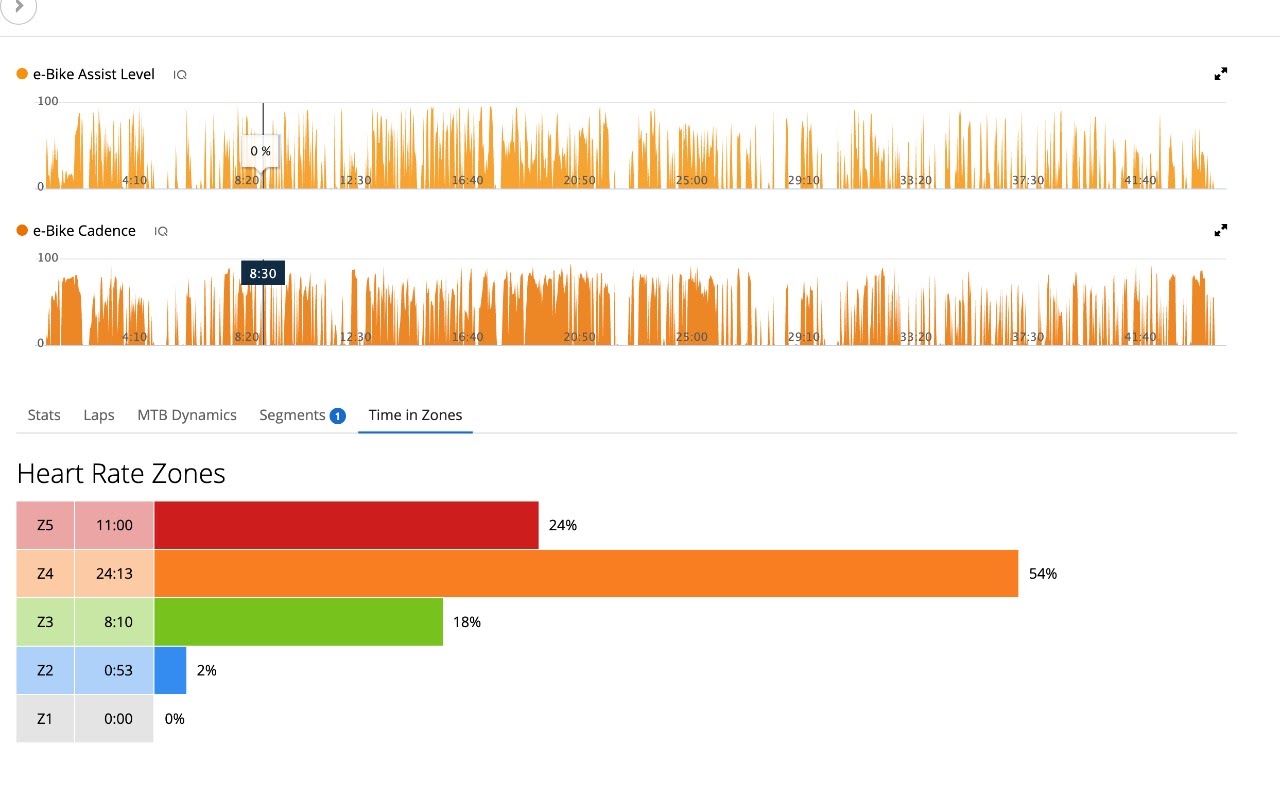Click IQ label beside e-Bike Assist Level
This screenshot has height=797, width=1280.
(x=180, y=75)
